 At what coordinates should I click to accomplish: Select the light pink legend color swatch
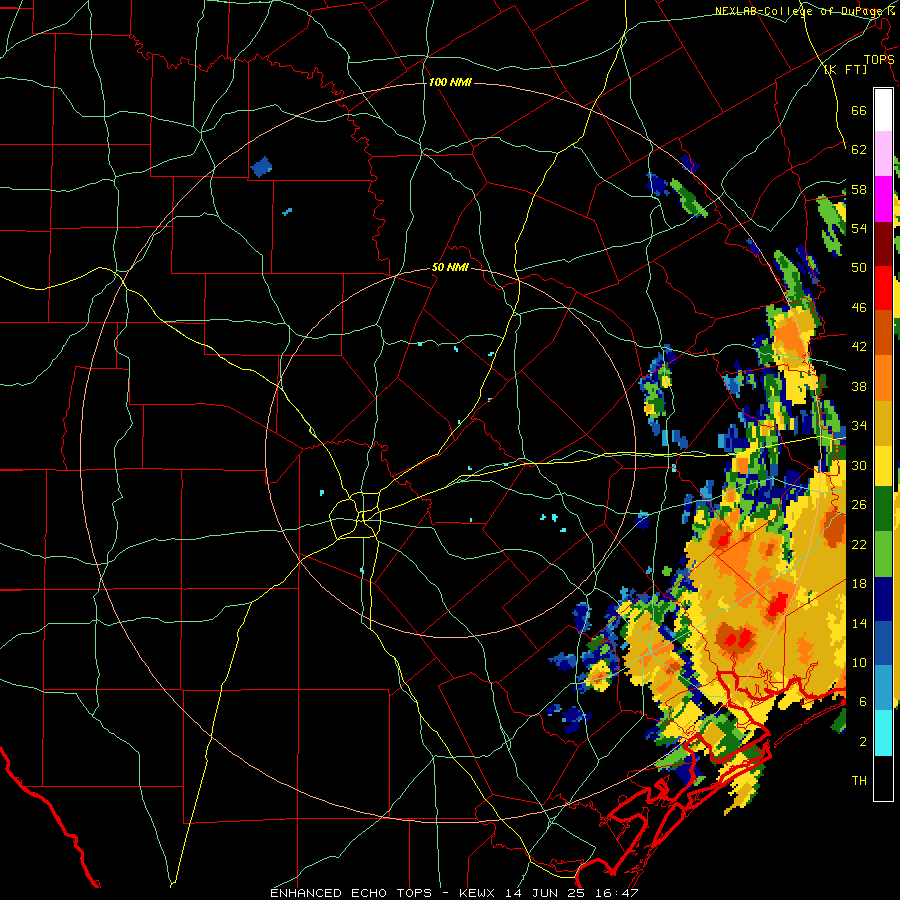point(883,154)
